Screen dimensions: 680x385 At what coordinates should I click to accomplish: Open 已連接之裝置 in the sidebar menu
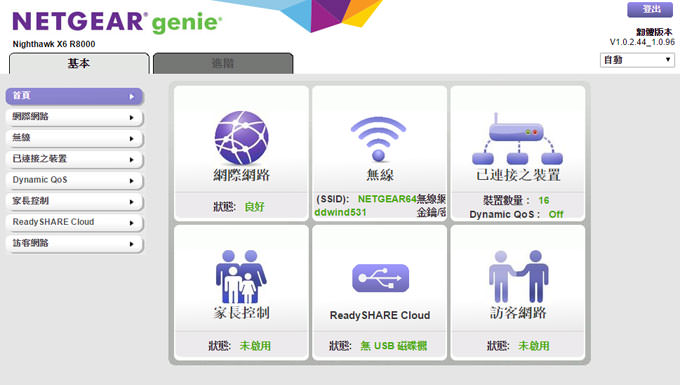(x=74, y=159)
